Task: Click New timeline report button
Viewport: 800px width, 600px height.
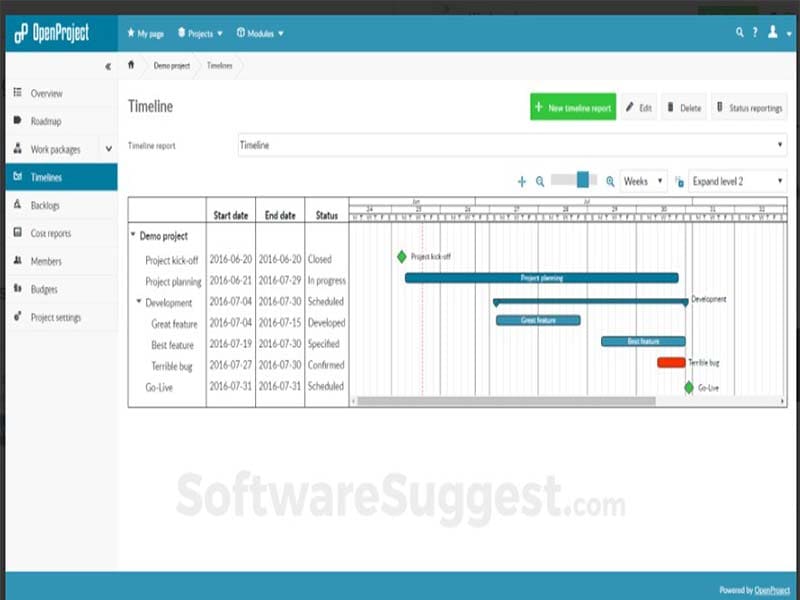Action: pyautogui.click(x=573, y=107)
